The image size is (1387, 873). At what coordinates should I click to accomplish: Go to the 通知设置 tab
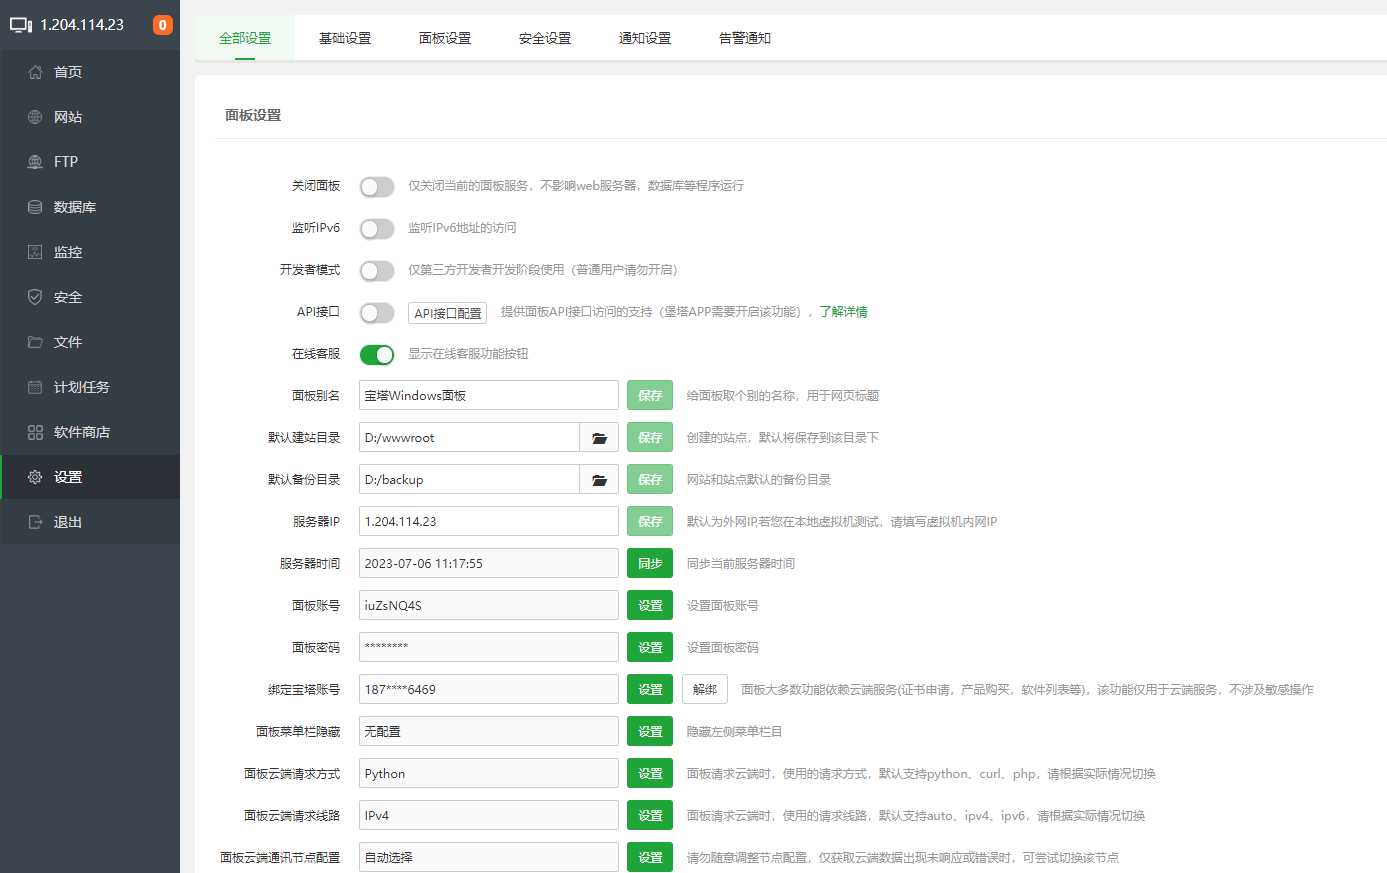[645, 38]
